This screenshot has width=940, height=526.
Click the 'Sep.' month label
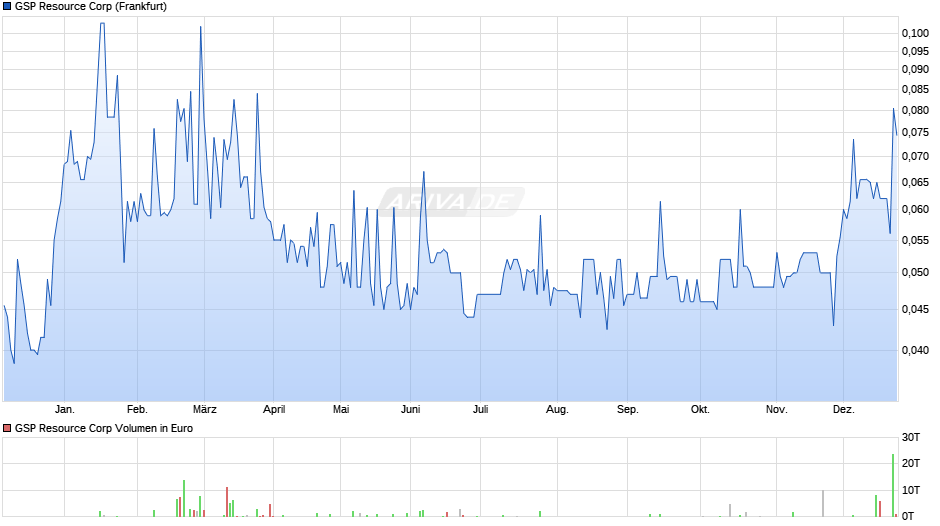(x=628, y=410)
